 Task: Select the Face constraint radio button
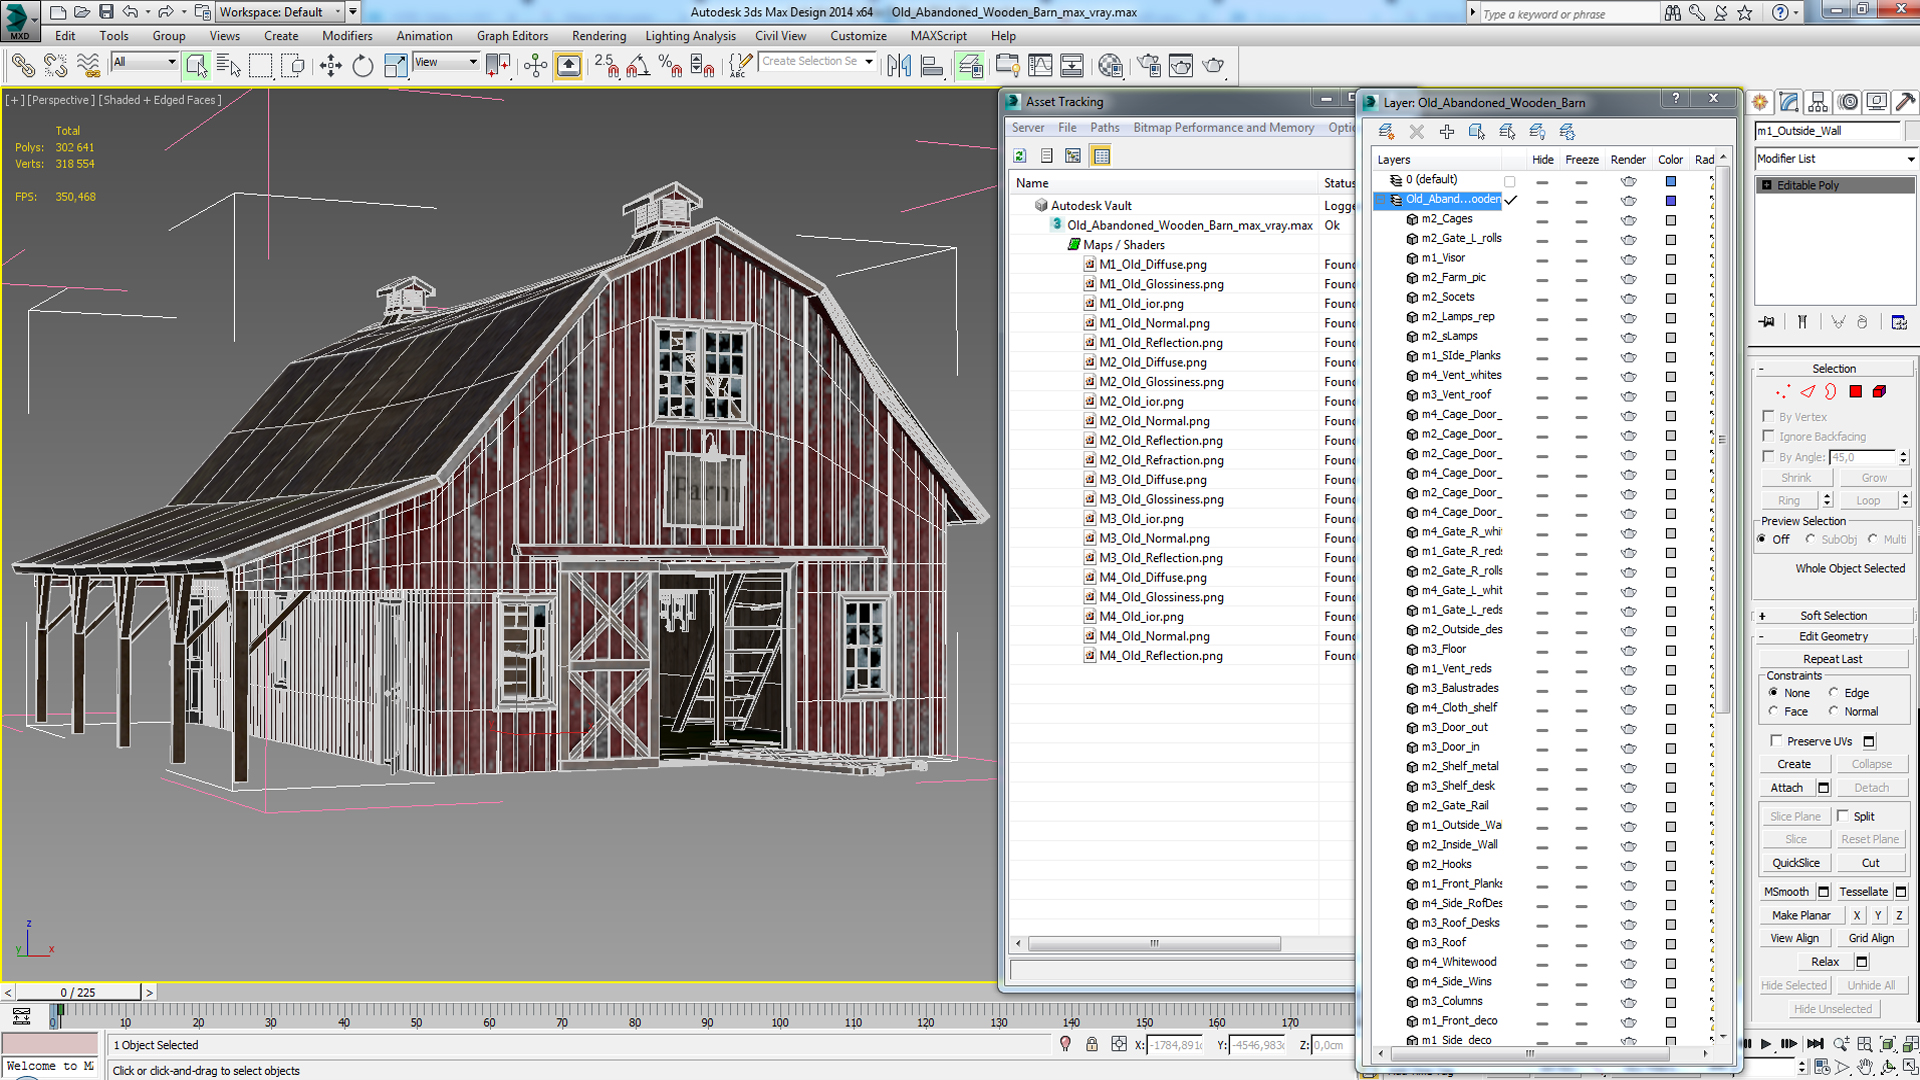click(1774, 711)
